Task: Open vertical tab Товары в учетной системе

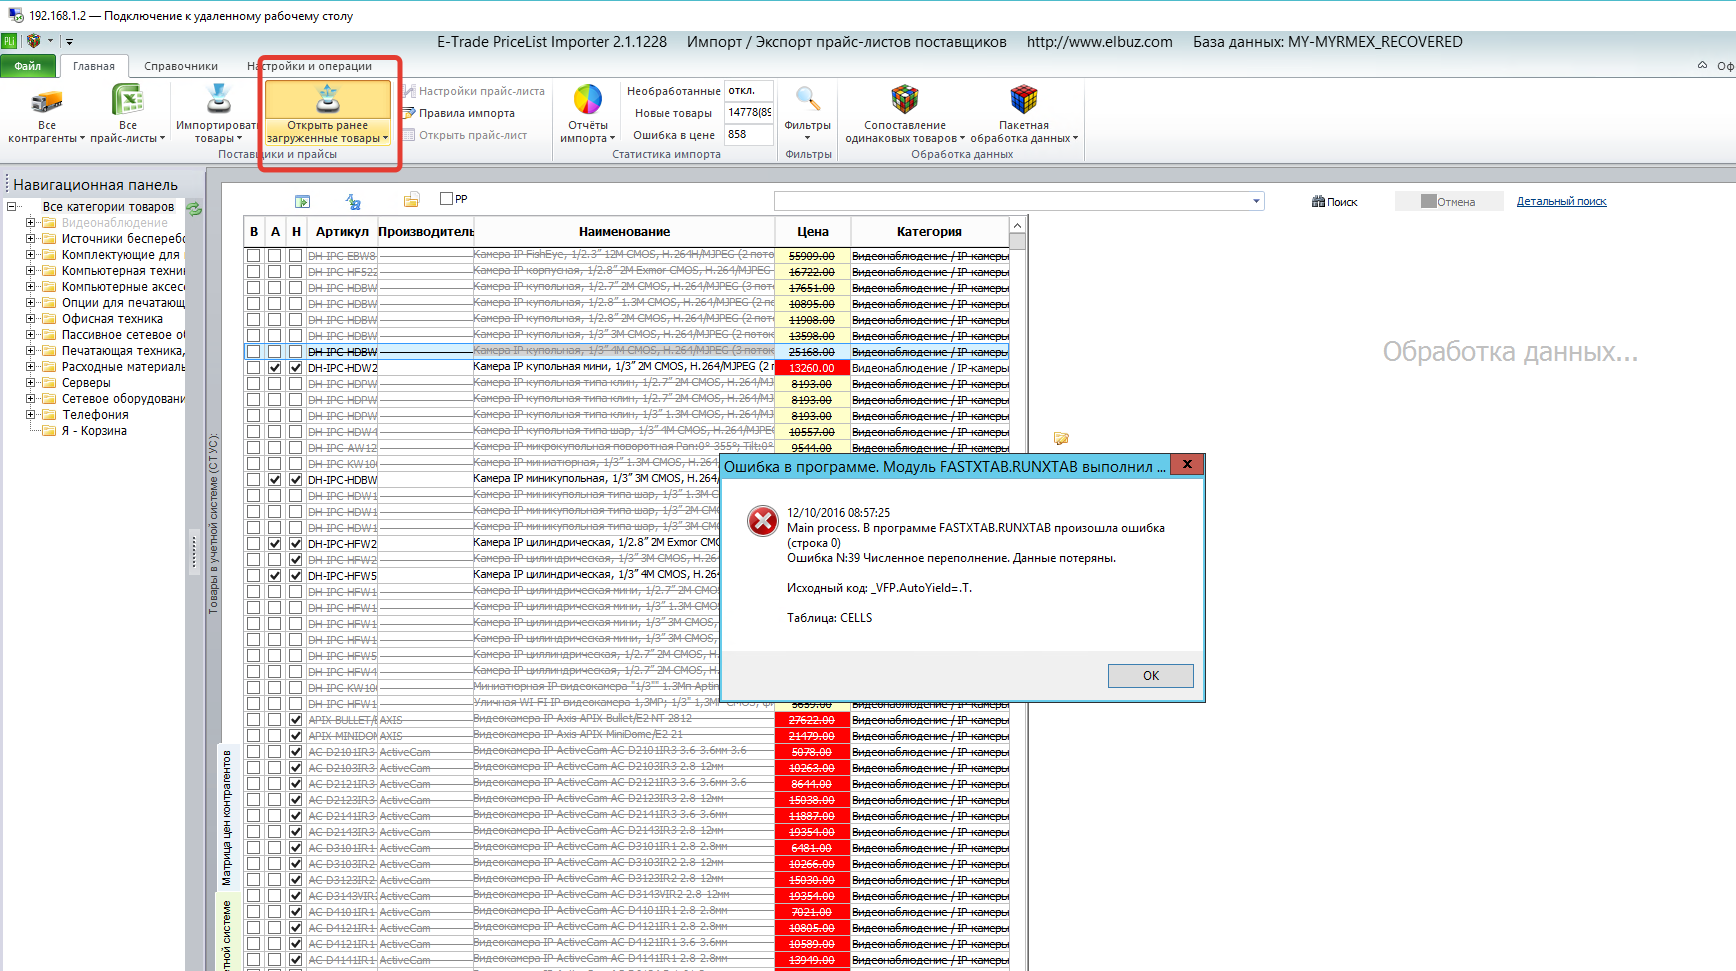Action: [213, 523]
